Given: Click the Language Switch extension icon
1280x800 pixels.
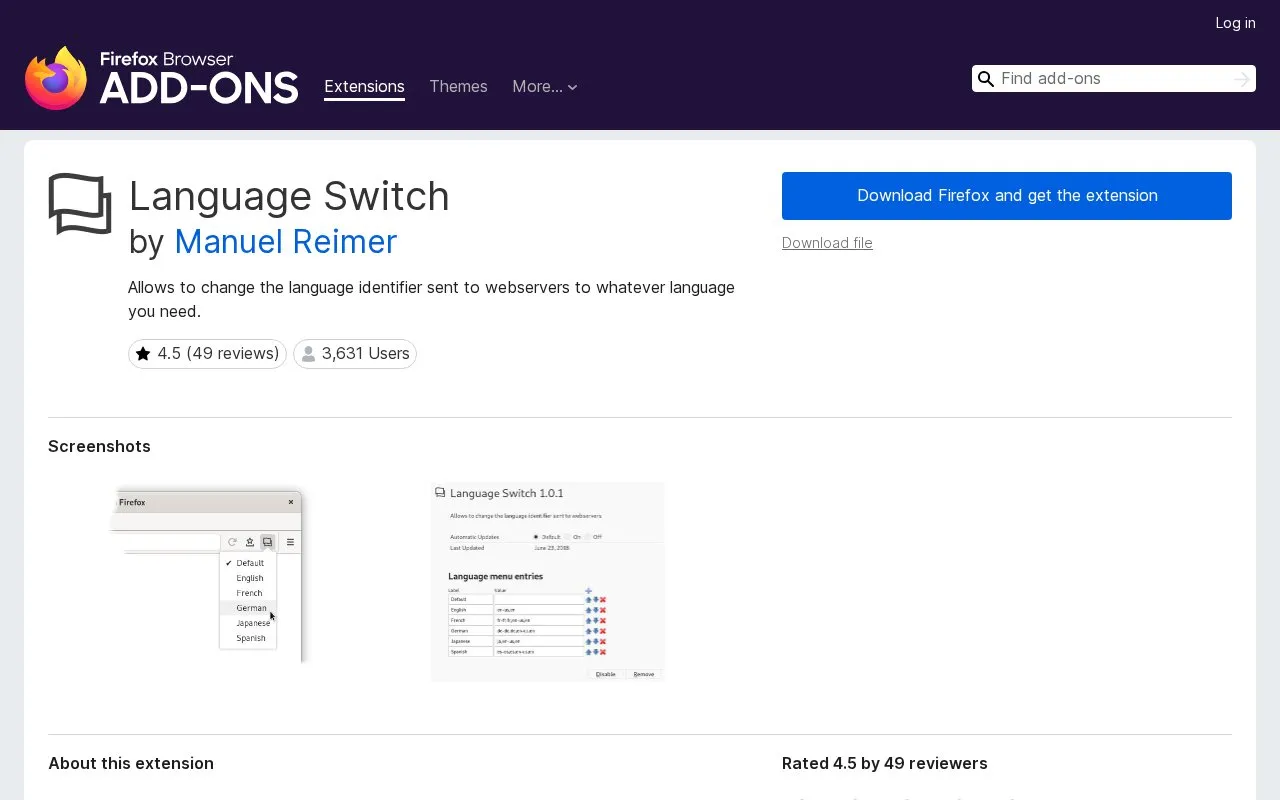Looking at the screenshot, I should pyautogui.click(x=80, y=204).
